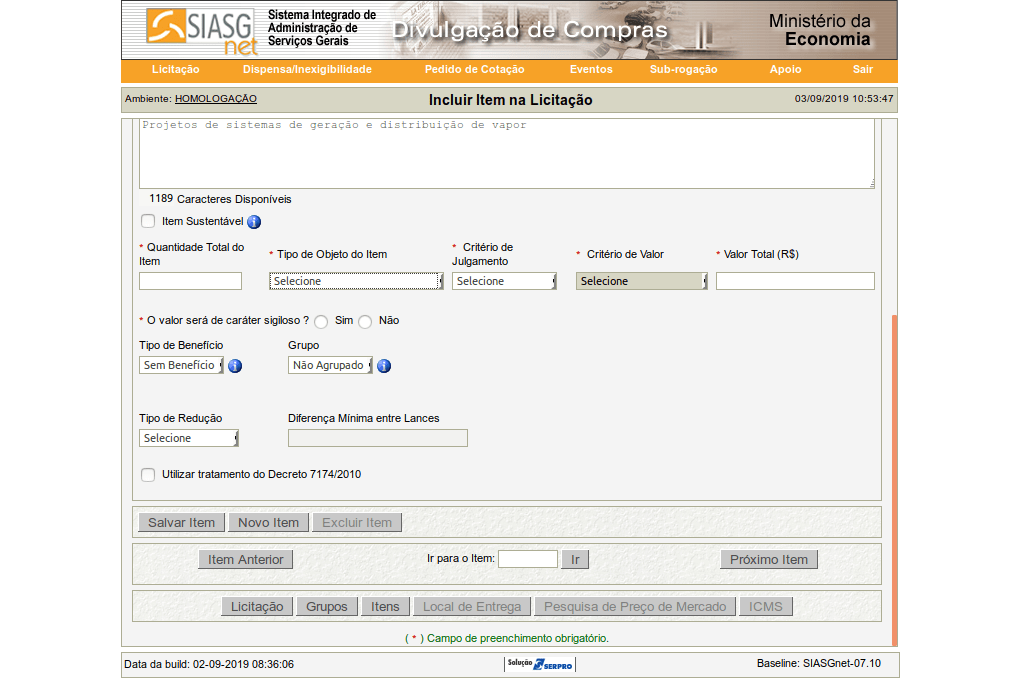The image size is (1019, 679).
Task: Click info icon beside Não Agrupado dropdown
Action: pyautogui.click(x=384, y=366)
